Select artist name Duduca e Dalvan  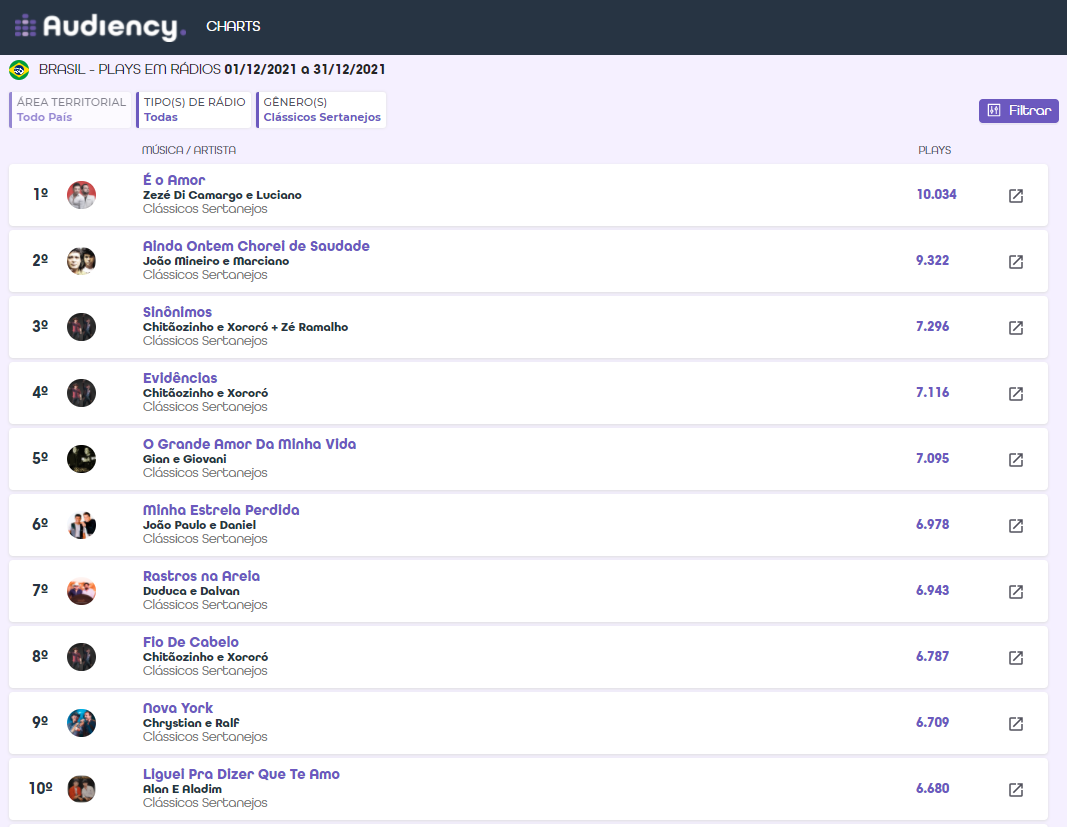[191, 591]
